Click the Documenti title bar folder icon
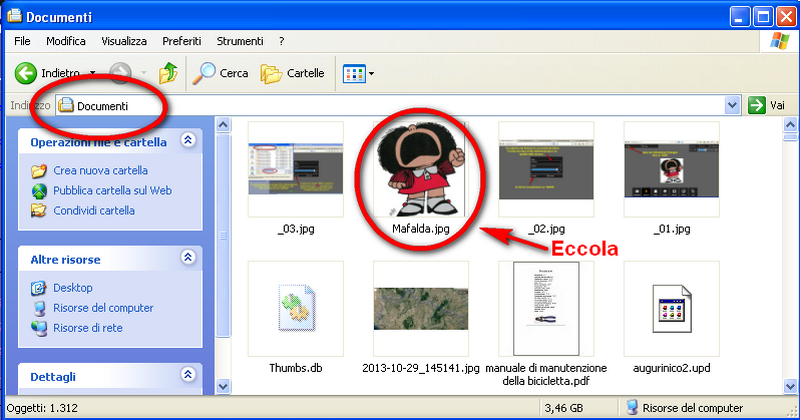800x420 pixels. pos(15,16)
